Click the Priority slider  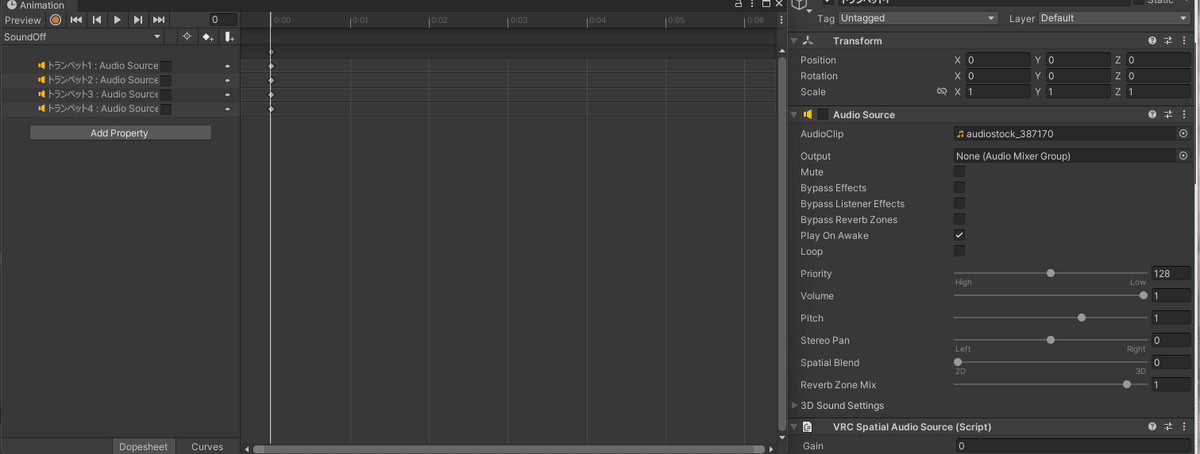[x=1050, y=273]
